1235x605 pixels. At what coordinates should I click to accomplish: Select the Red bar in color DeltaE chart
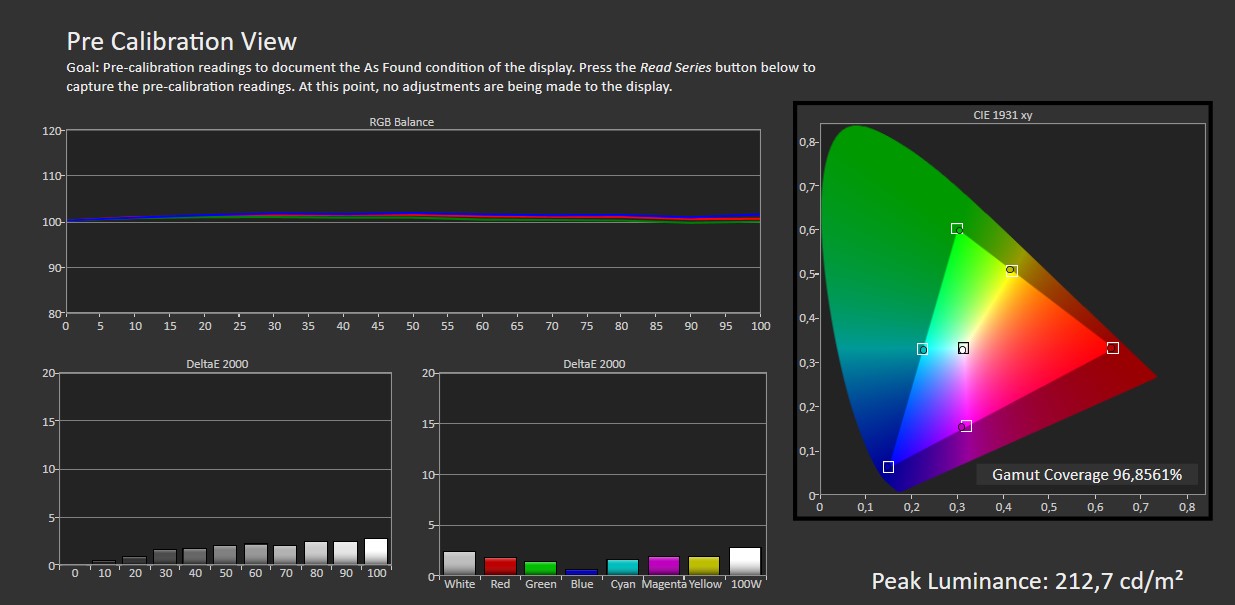500,567
